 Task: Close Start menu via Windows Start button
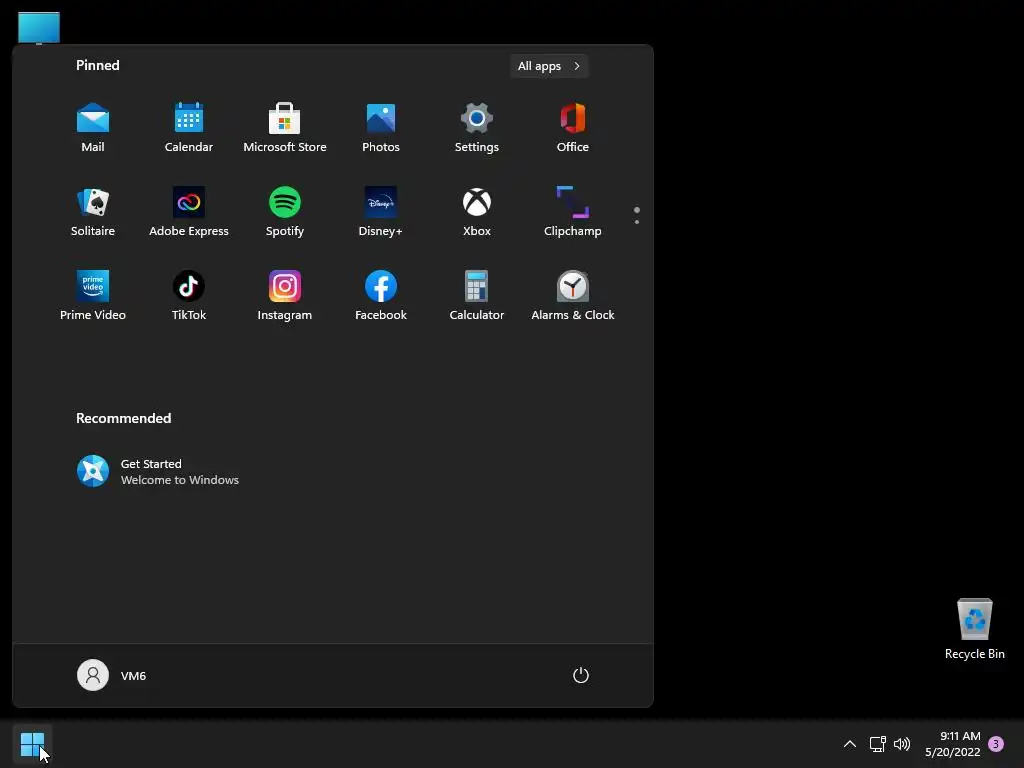click(x=32, y=744)
